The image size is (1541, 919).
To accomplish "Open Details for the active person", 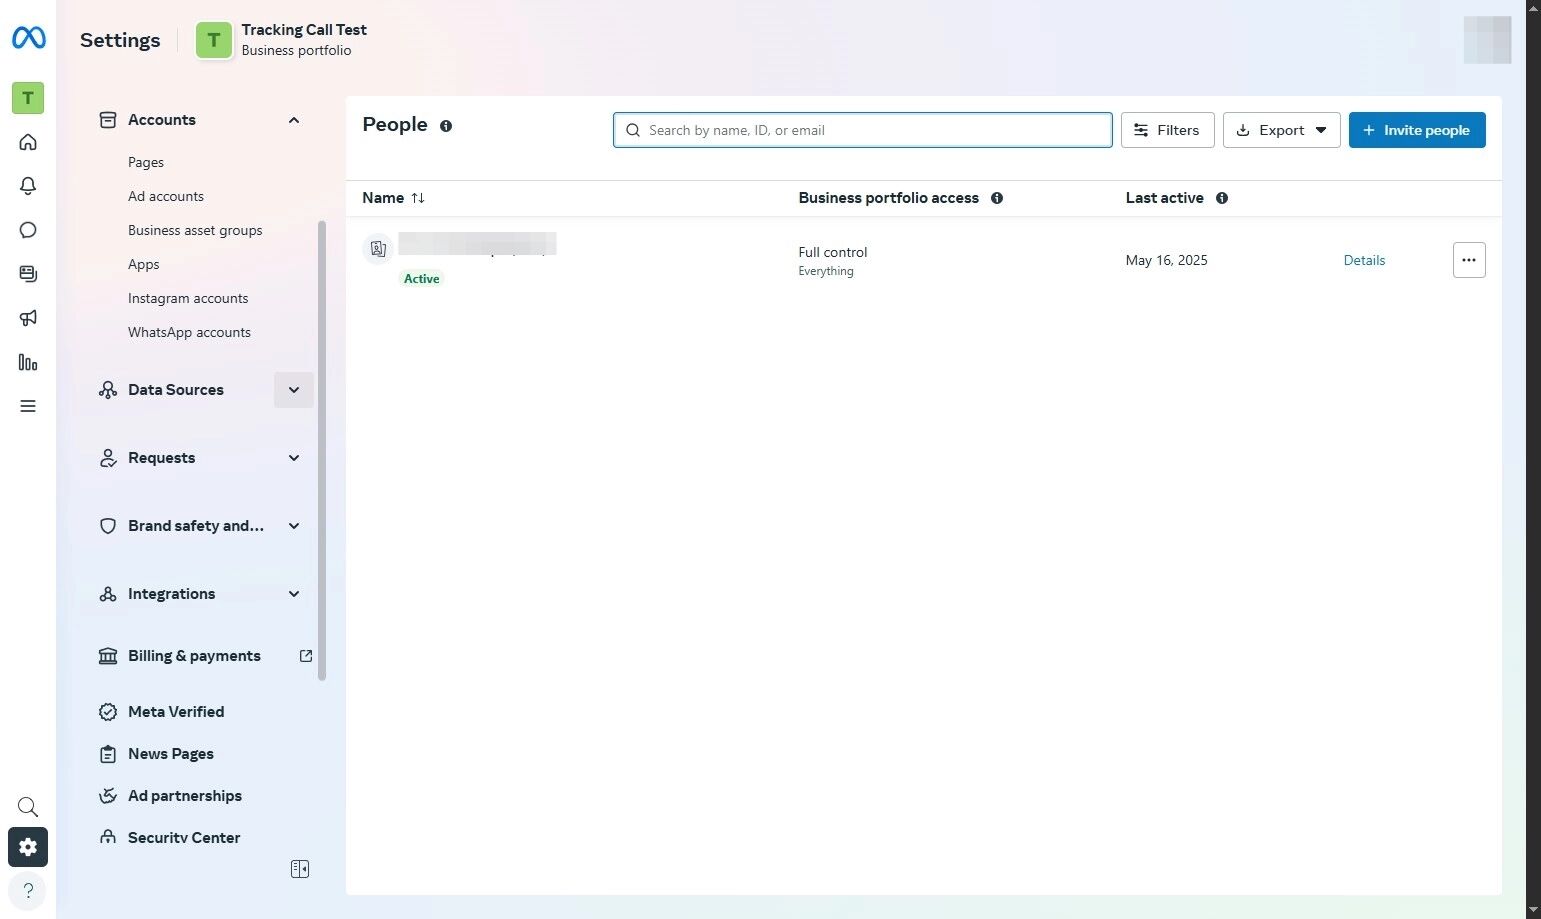I will [x=1364, y=260].
